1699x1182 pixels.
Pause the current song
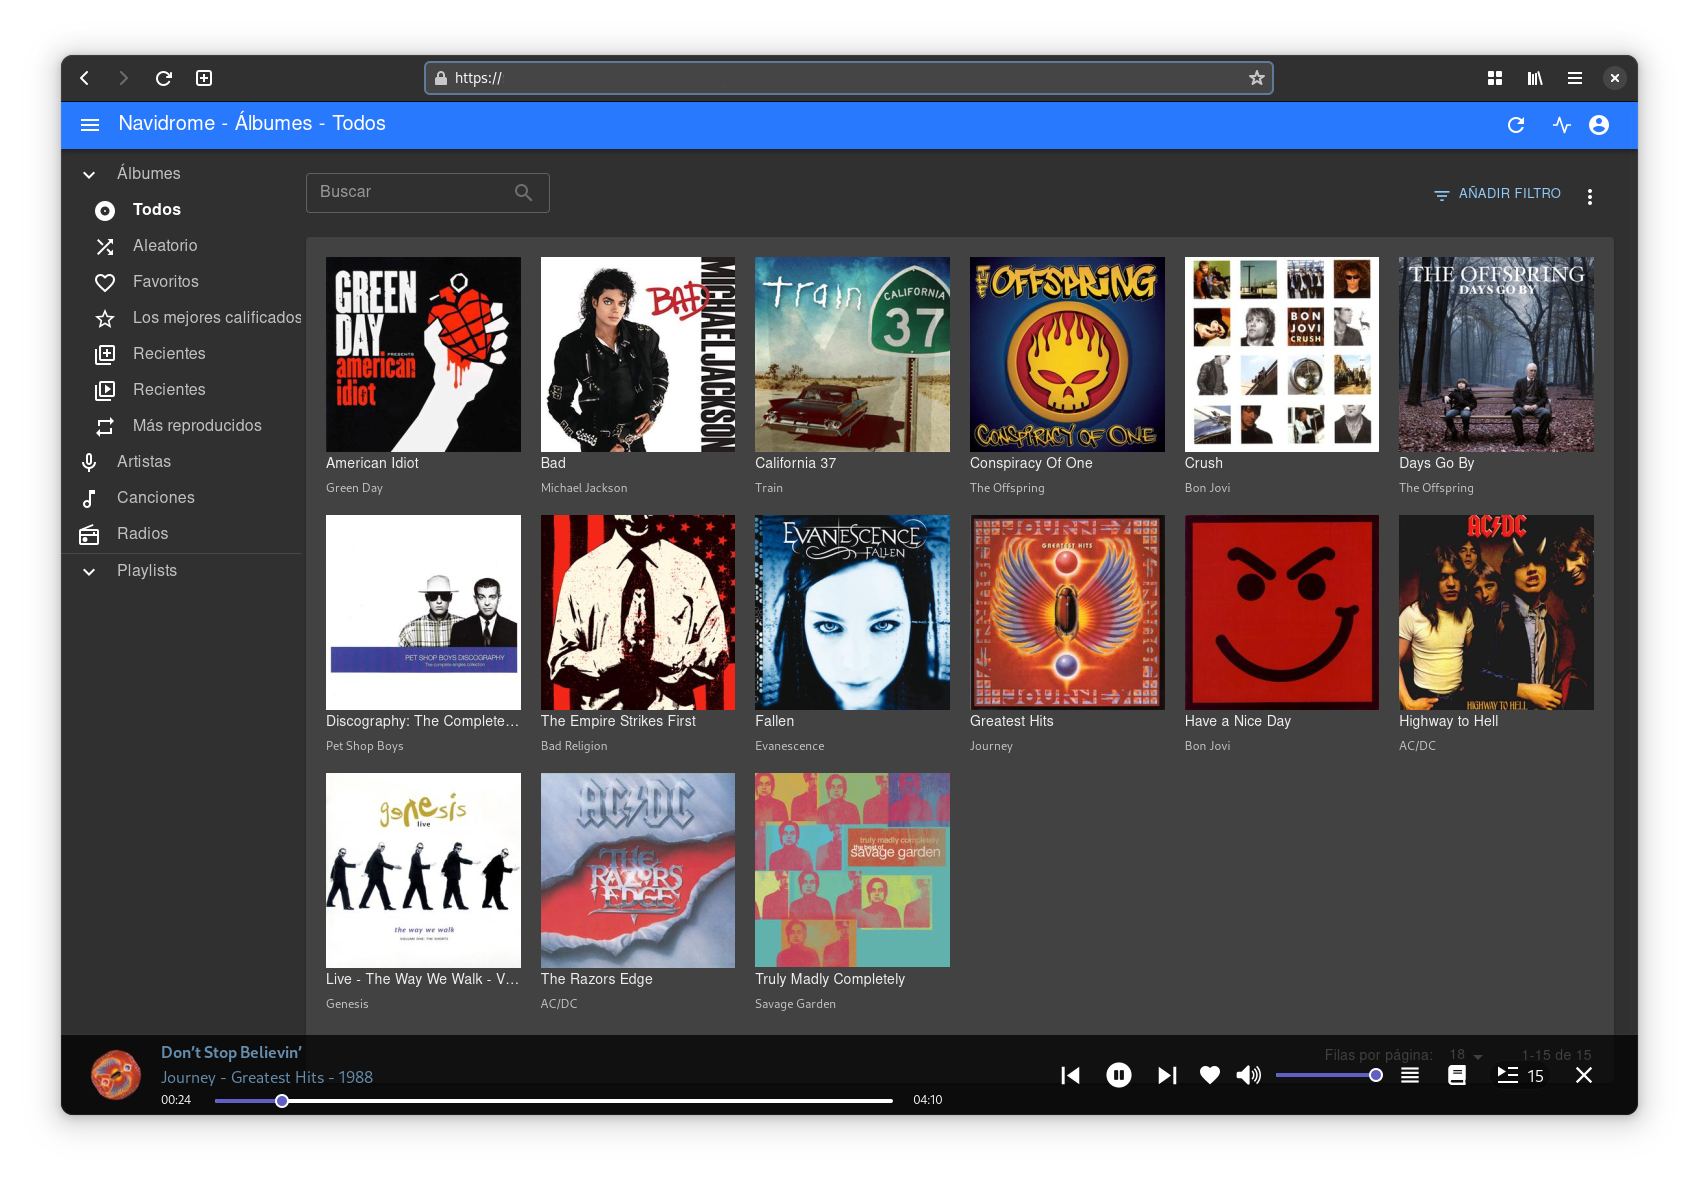coord(1119,1075)
